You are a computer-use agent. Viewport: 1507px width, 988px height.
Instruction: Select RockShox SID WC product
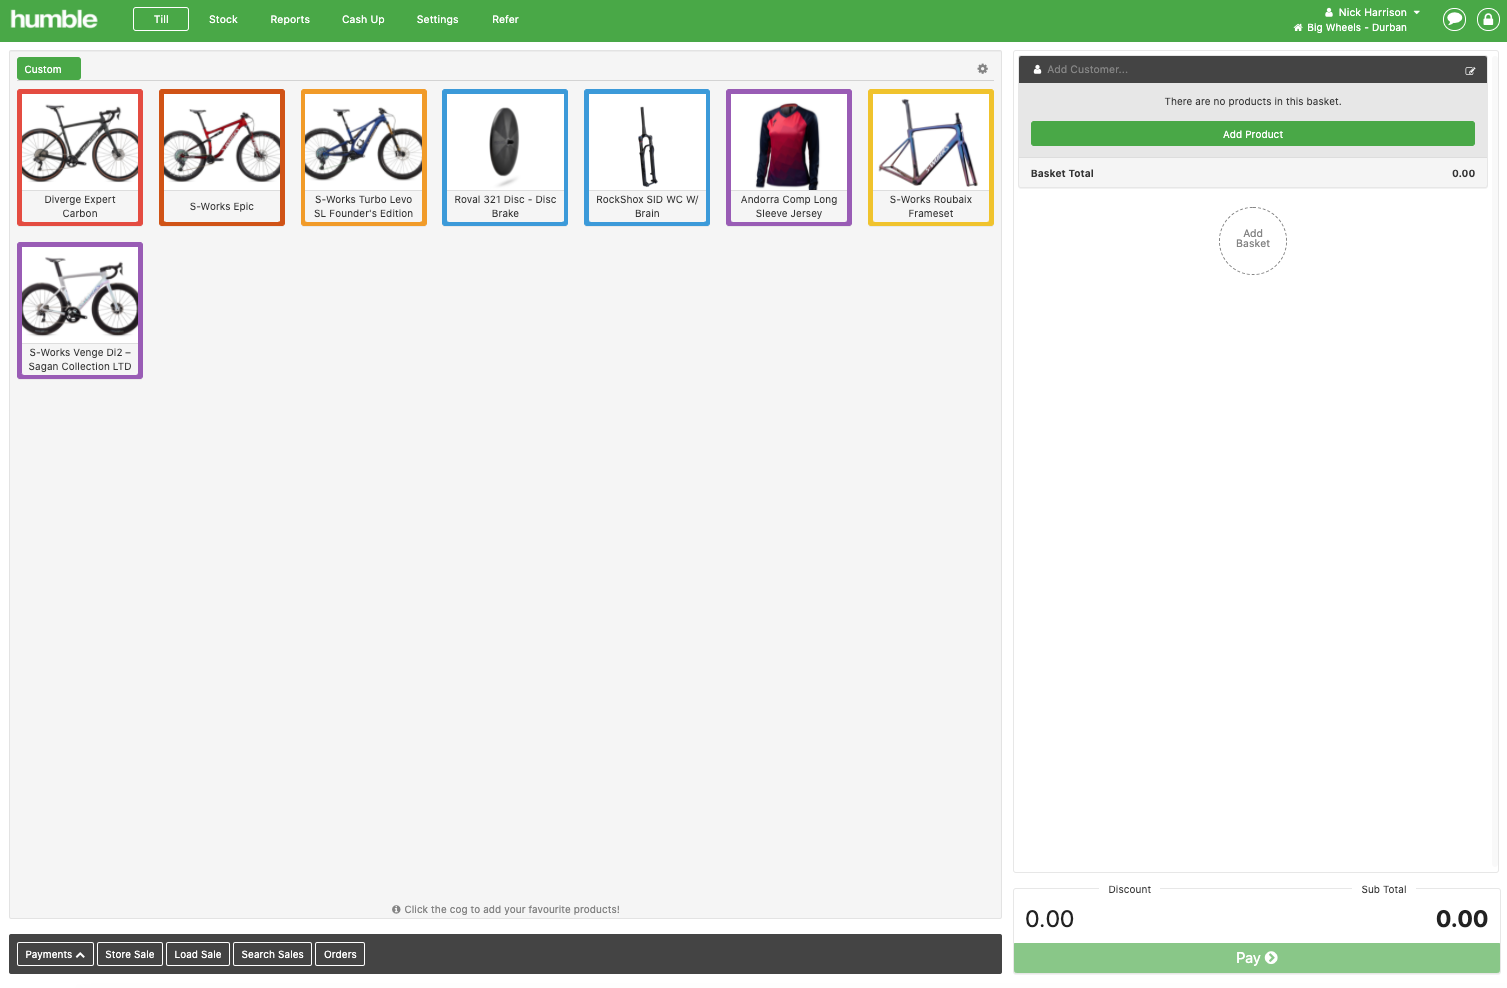pyautogui.click(x=647, y=157)
